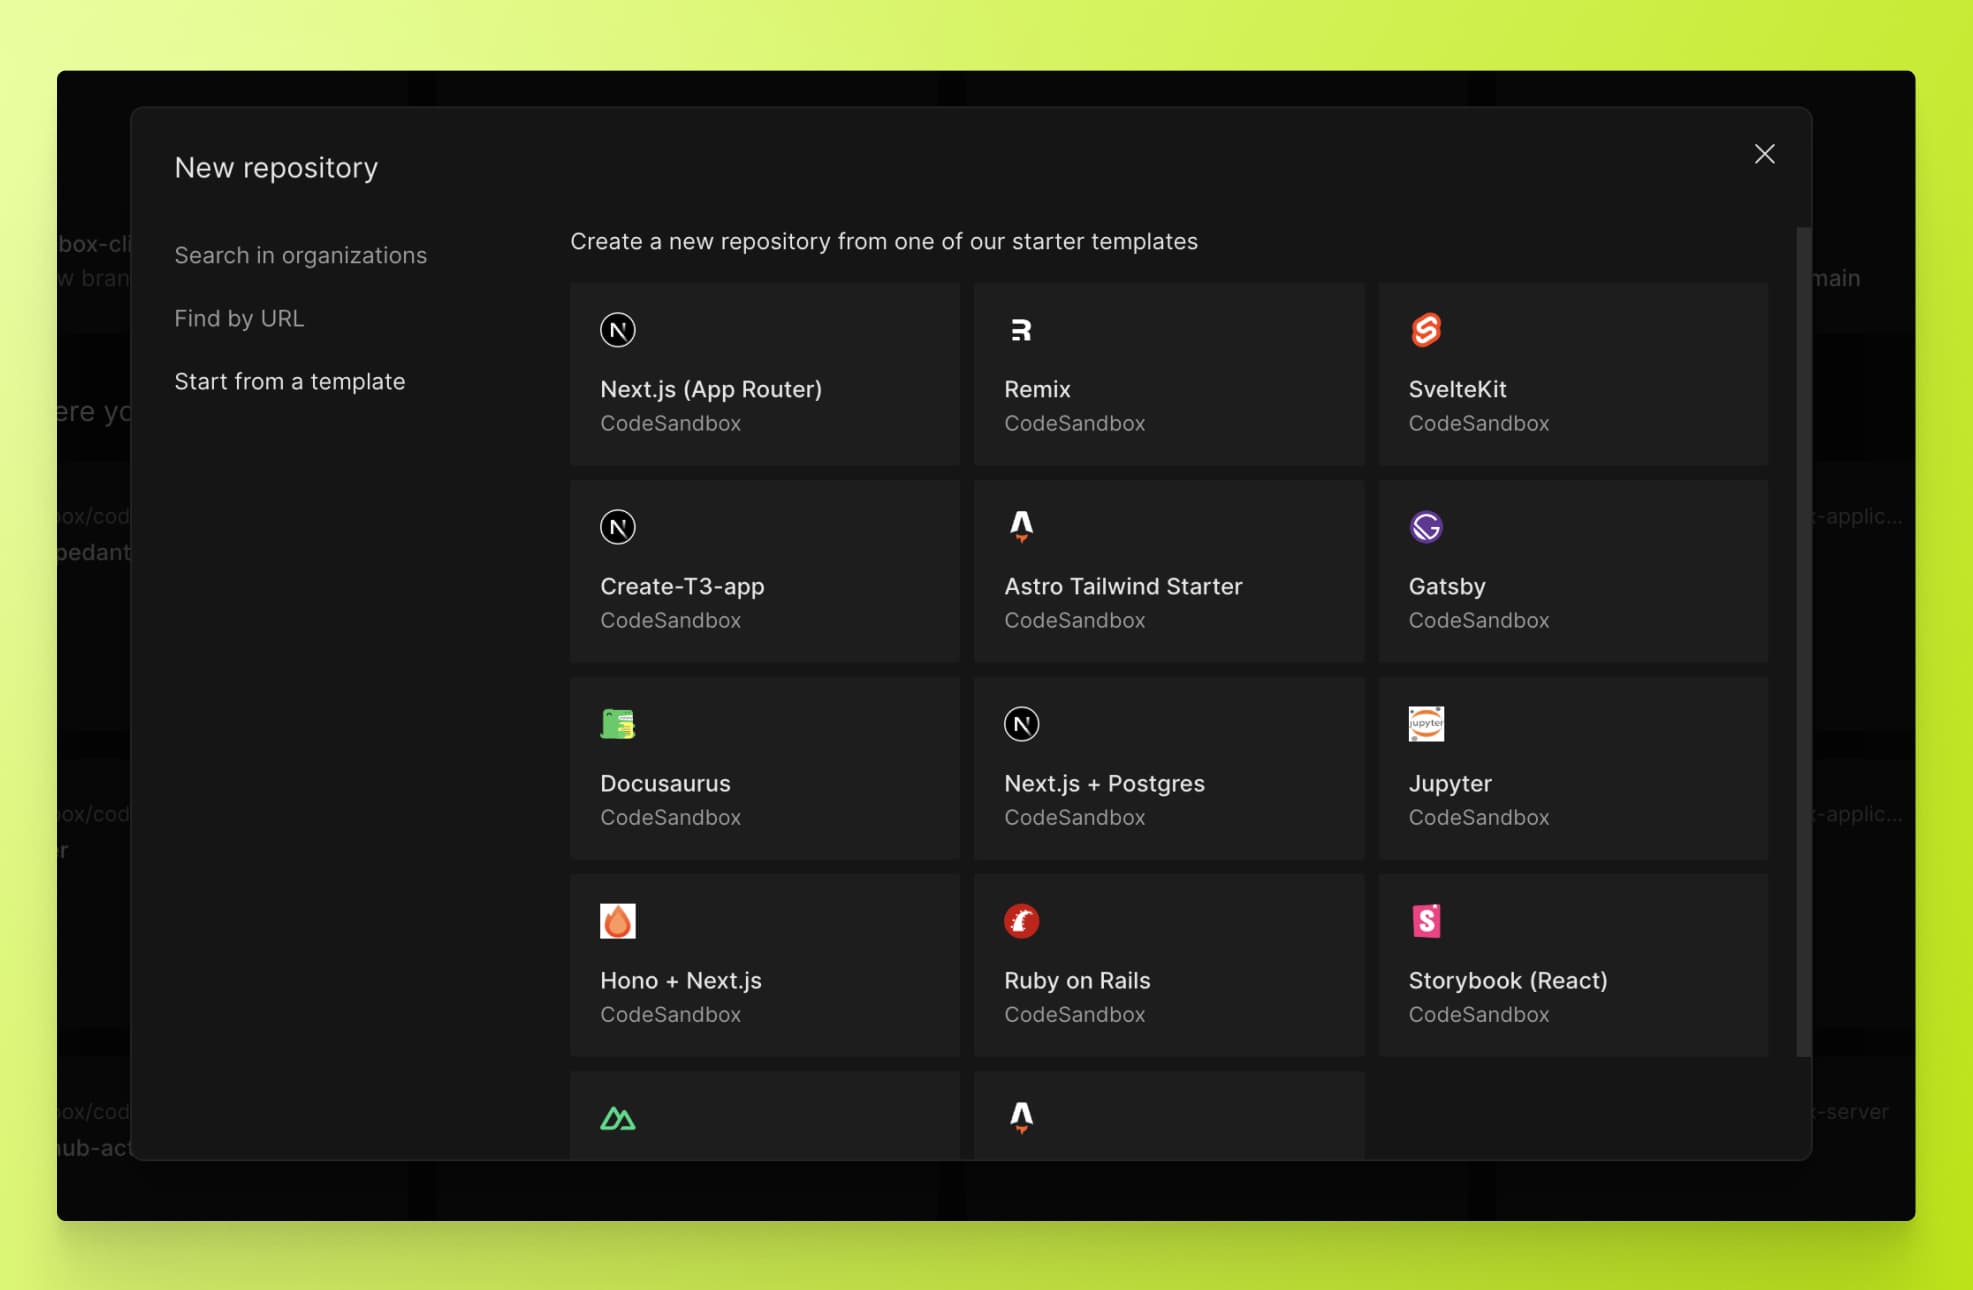Switch to Find by URL
The image size is (1973, 1290).
coord(239,318)
